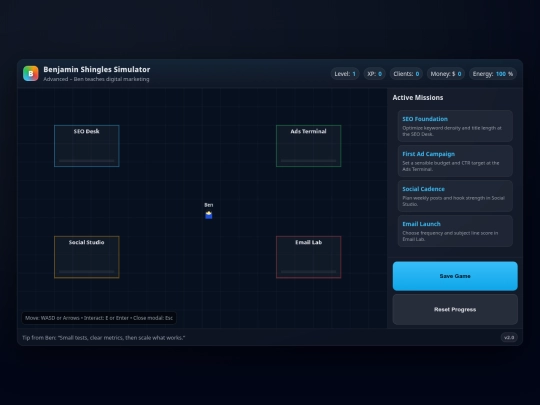540x405 pixels.
Task: Click the Ben character sprite
Action: coord(209,215)
